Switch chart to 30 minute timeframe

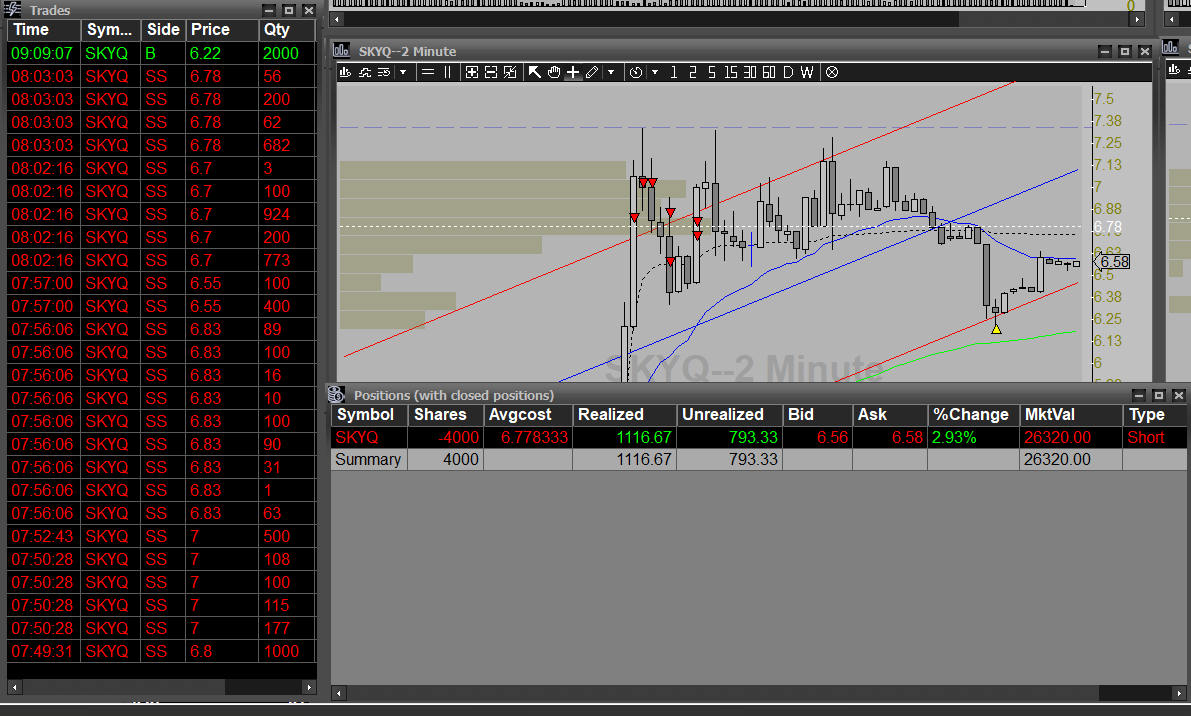tap(750, 72)
